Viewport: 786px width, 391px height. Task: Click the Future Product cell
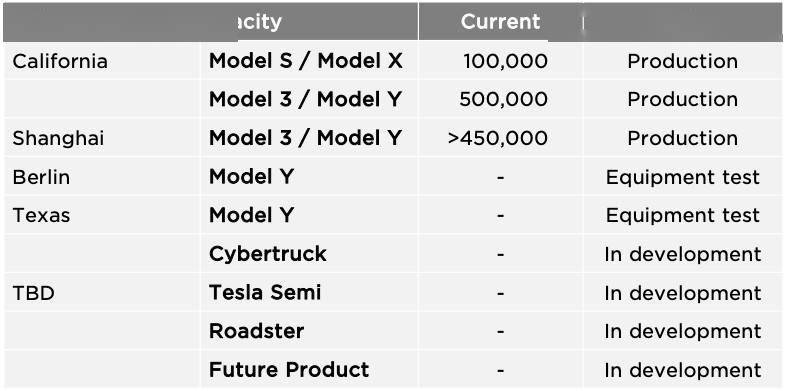289,370
